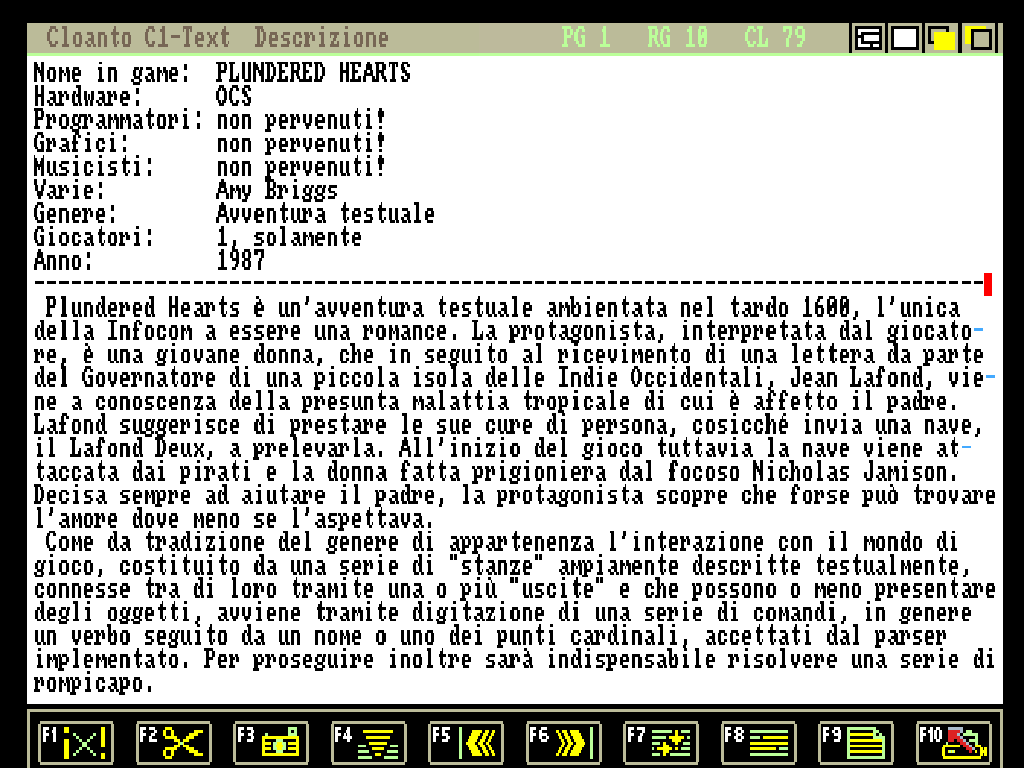Click the F2 scissors cut icon
The width and height of the screenshot is (1024, 768).
pyautogui.click(x=174, y=742)
